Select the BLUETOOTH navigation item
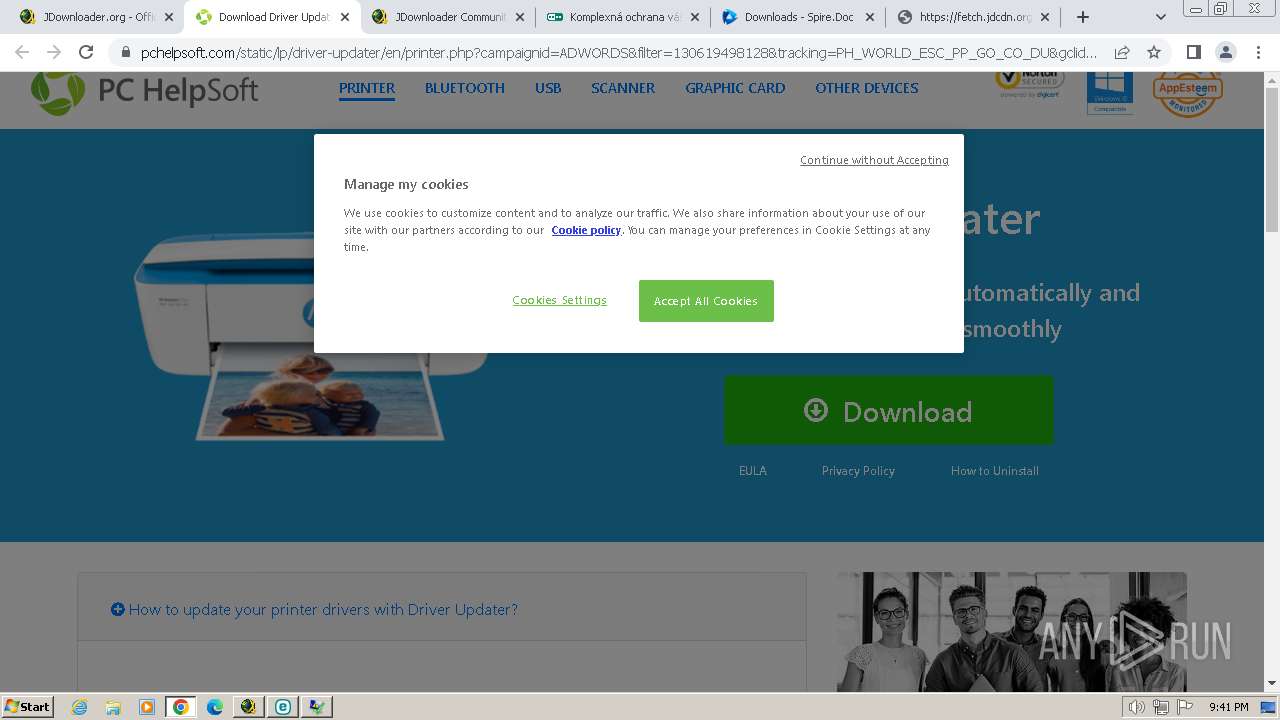The image size is (1280, 720). click(465, 88)
